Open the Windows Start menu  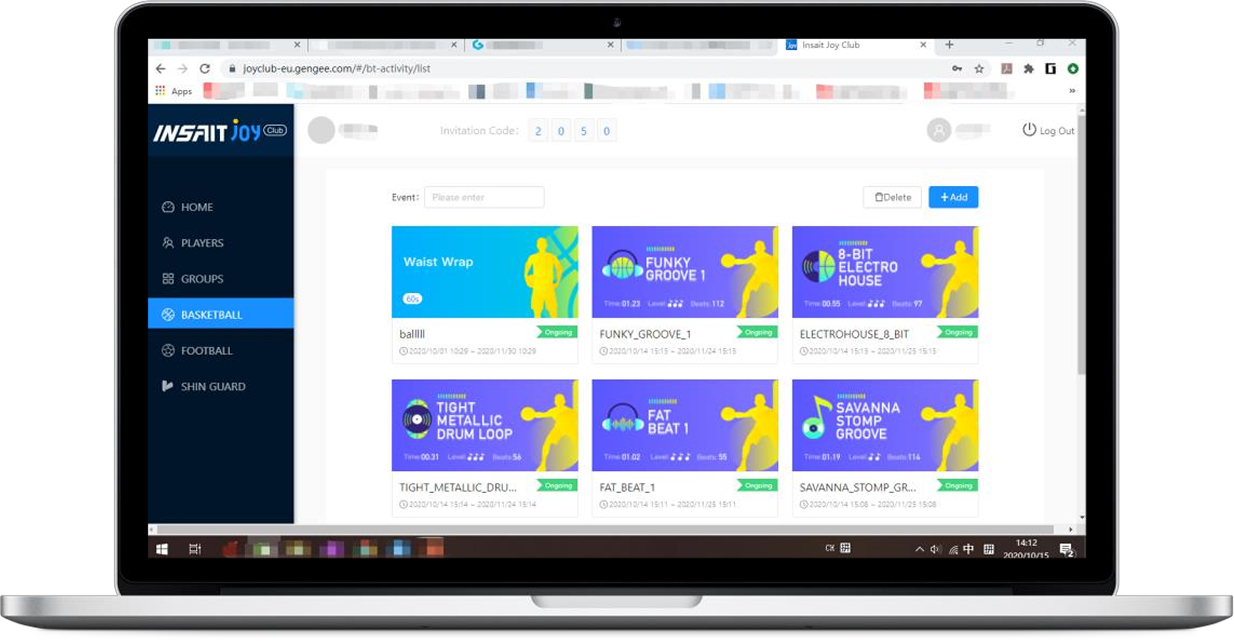click(162, 549)
